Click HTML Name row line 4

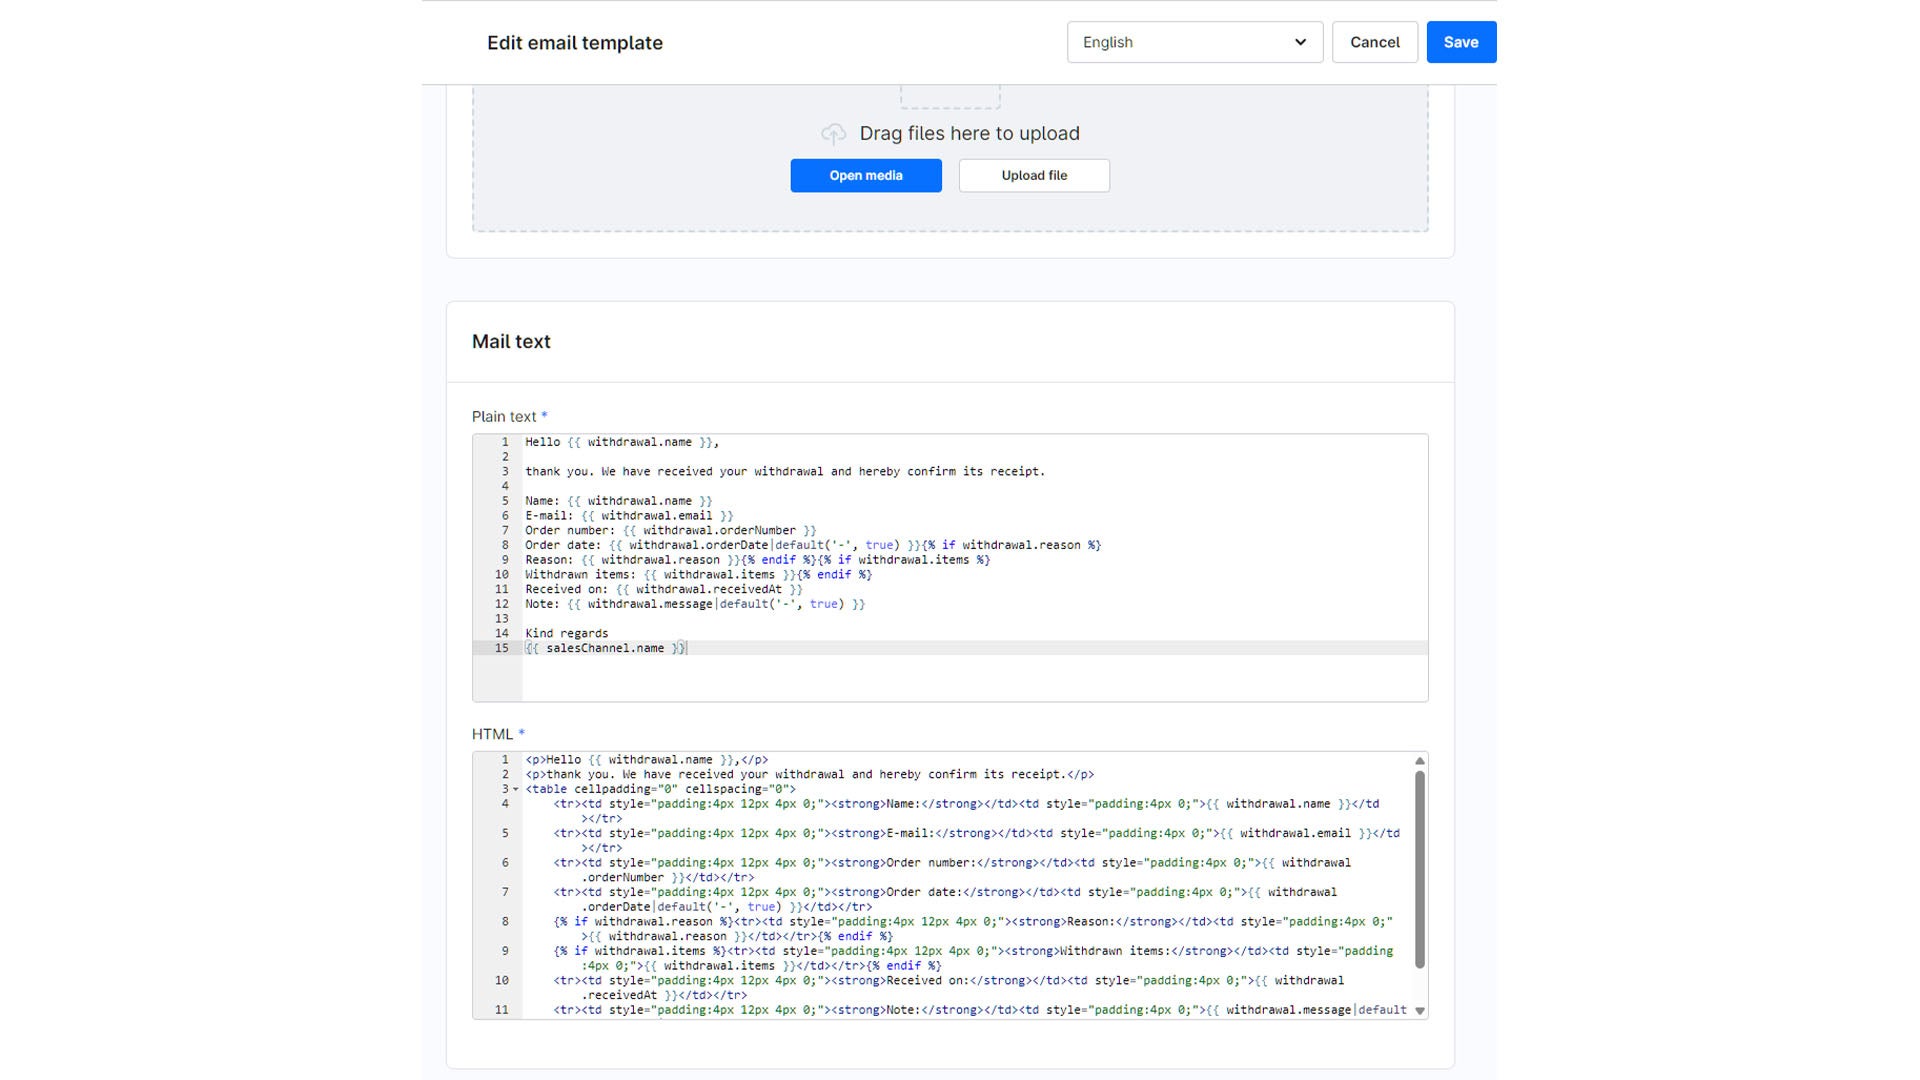(966, 811)
